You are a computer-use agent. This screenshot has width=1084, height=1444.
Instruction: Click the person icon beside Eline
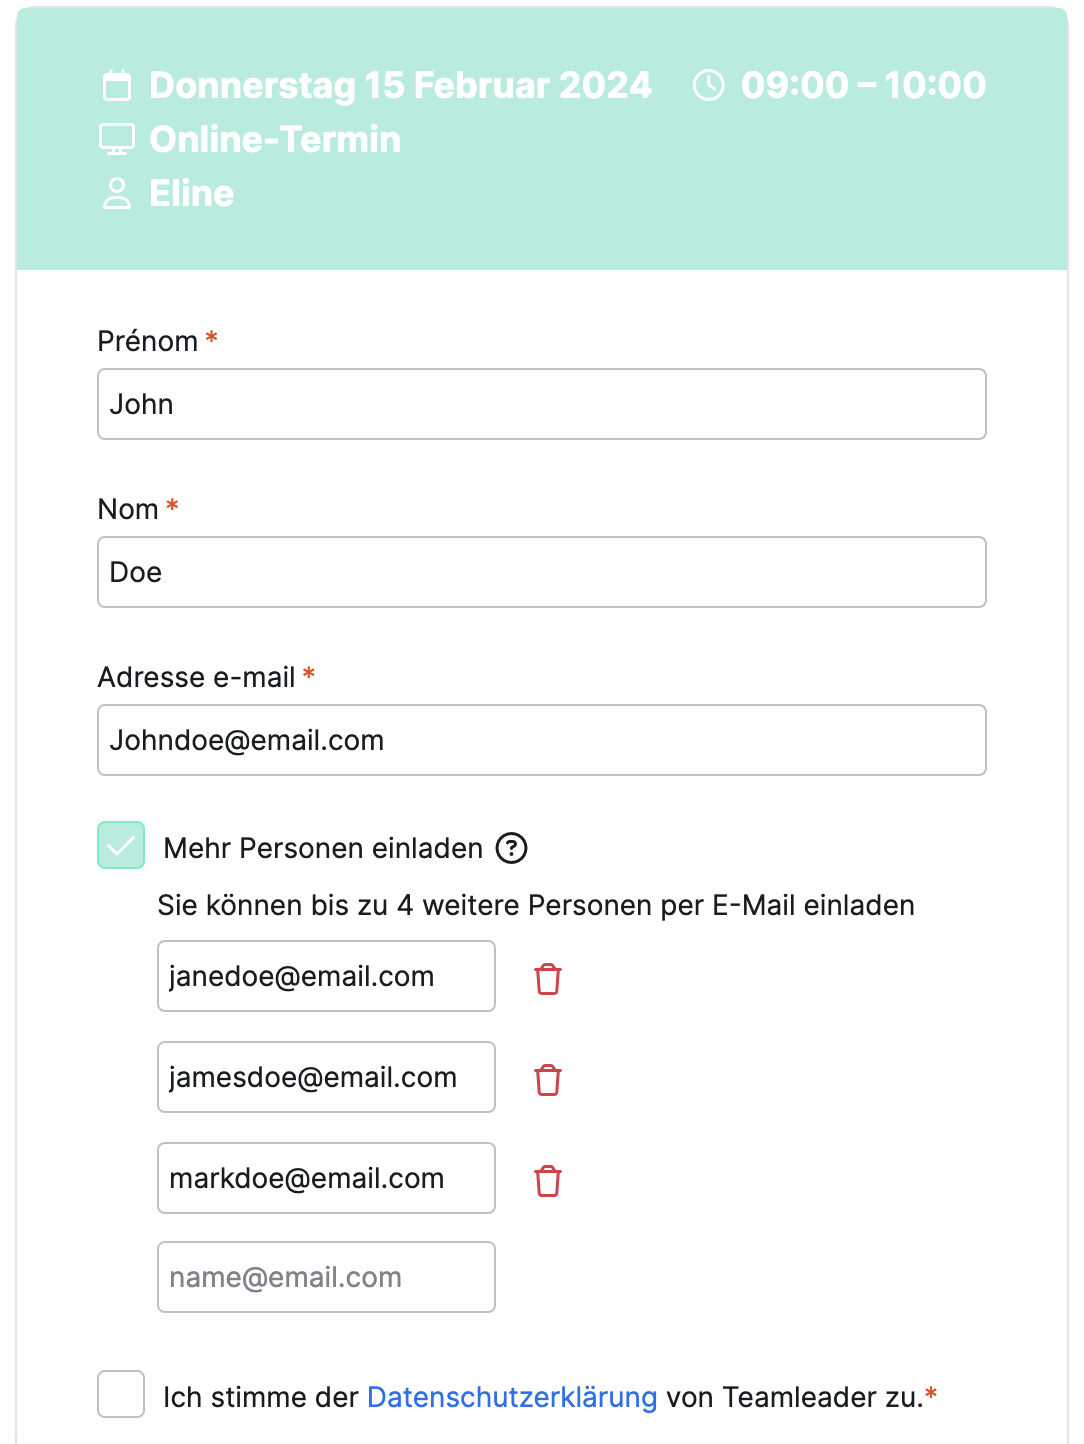click(x=117, y=194)
